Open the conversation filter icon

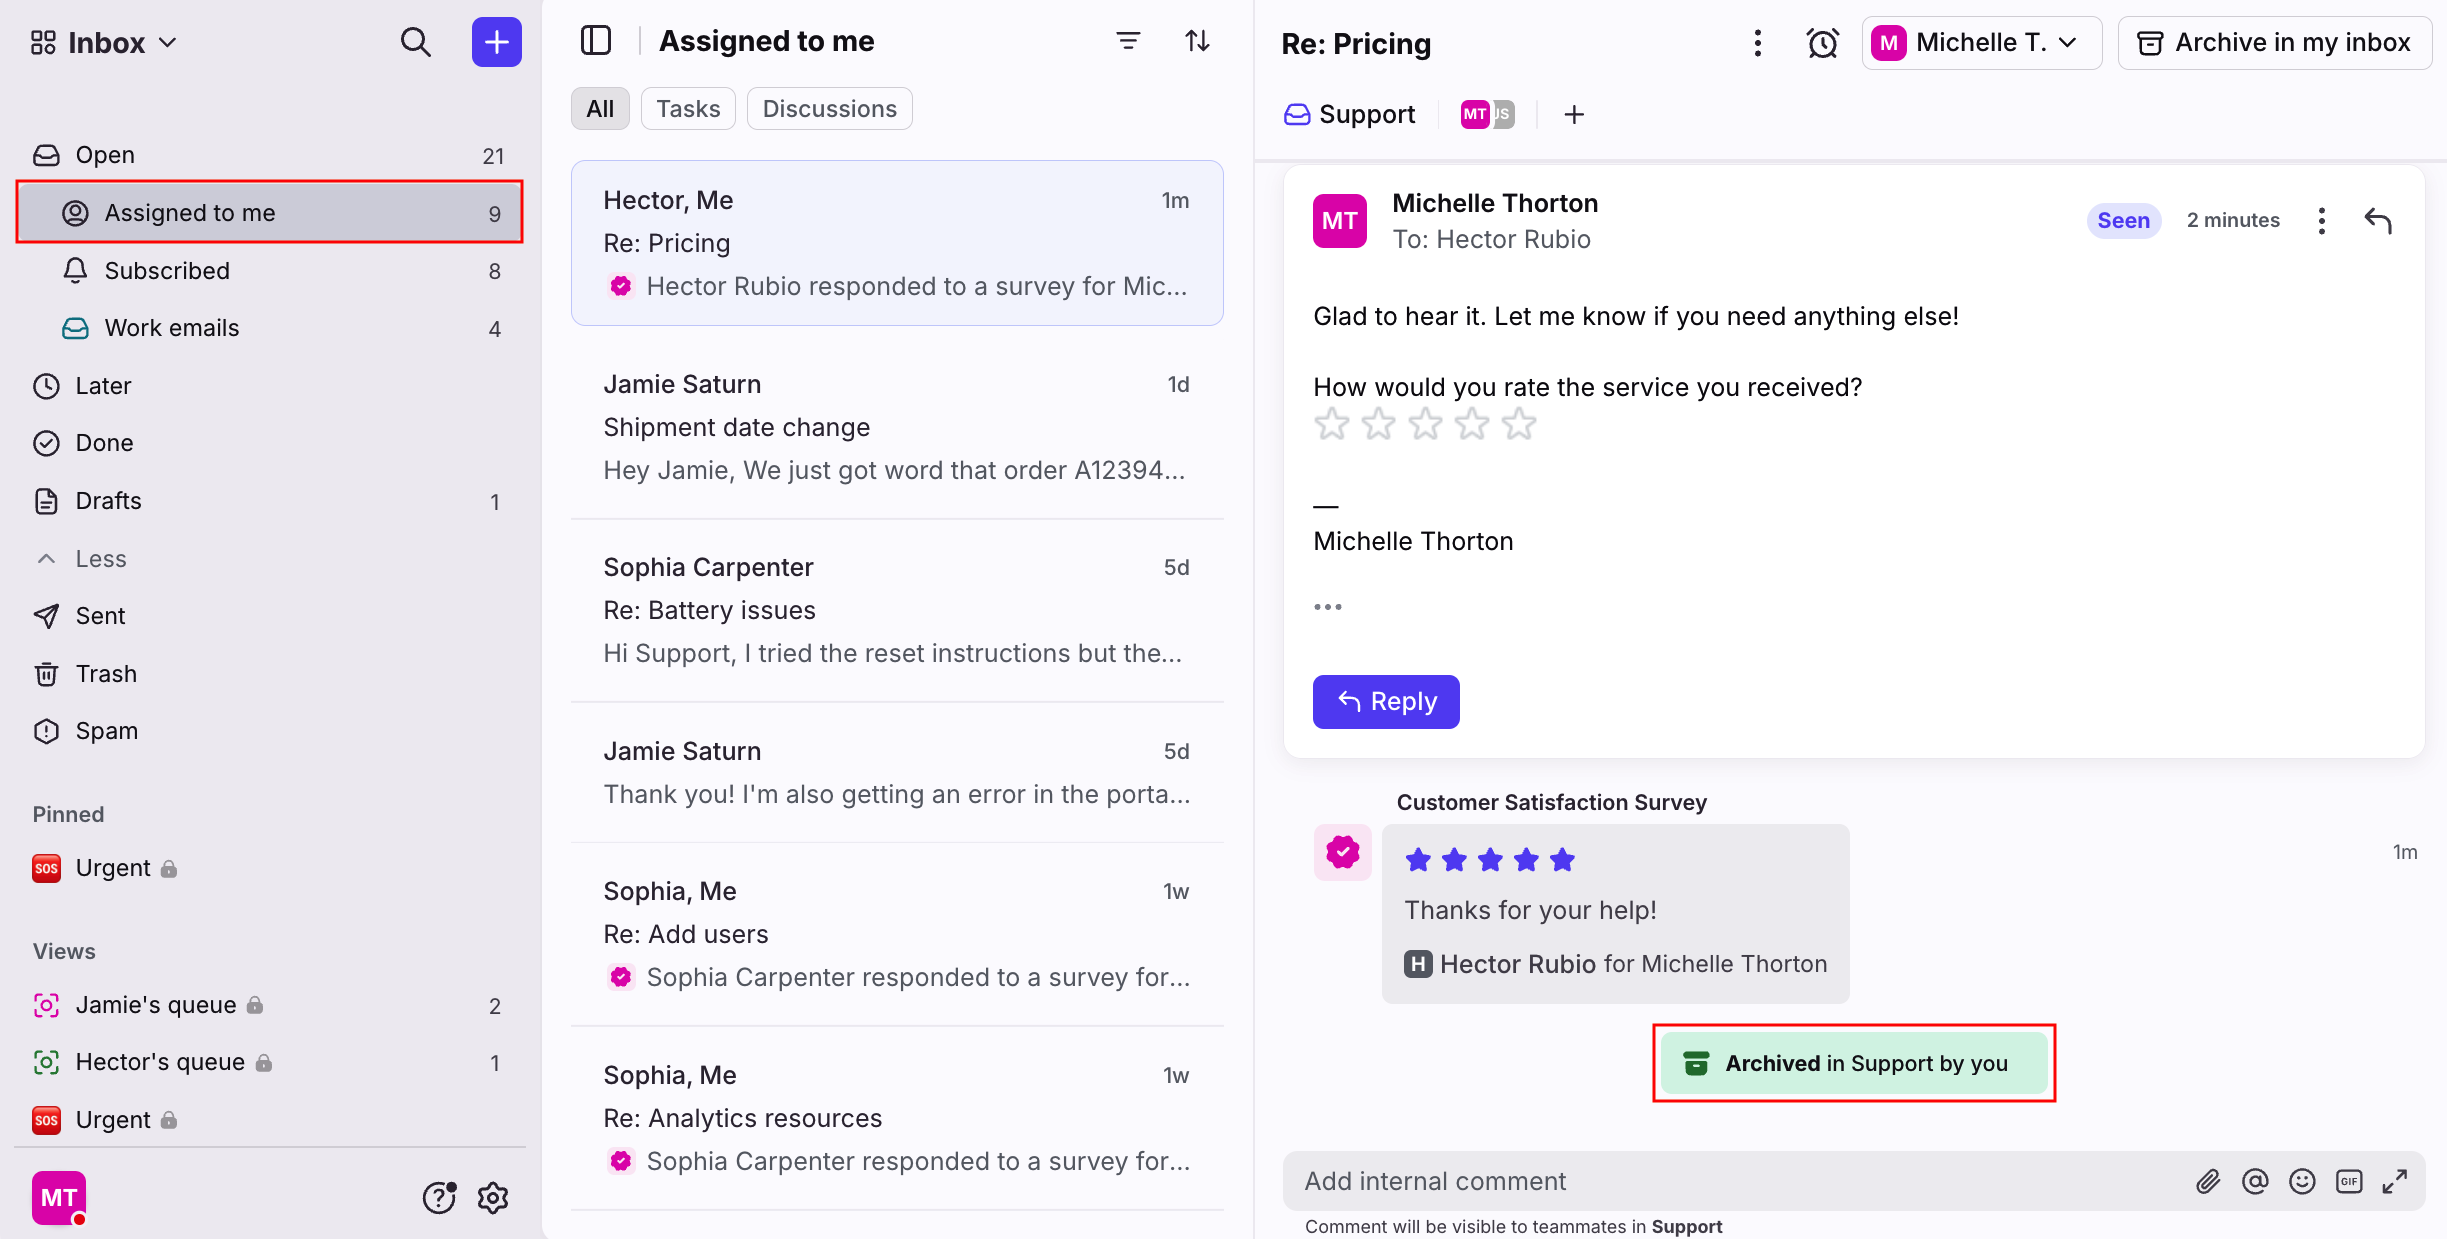click(1128, 41)
